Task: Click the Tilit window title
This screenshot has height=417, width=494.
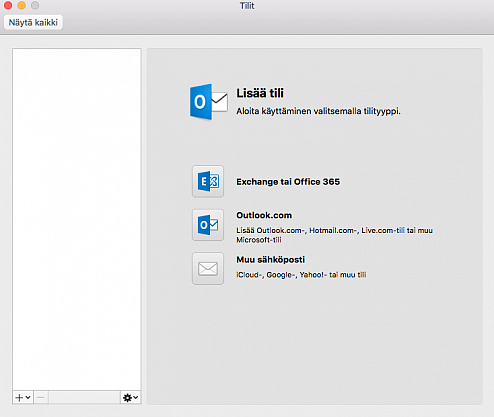Action: click(247, 6)
